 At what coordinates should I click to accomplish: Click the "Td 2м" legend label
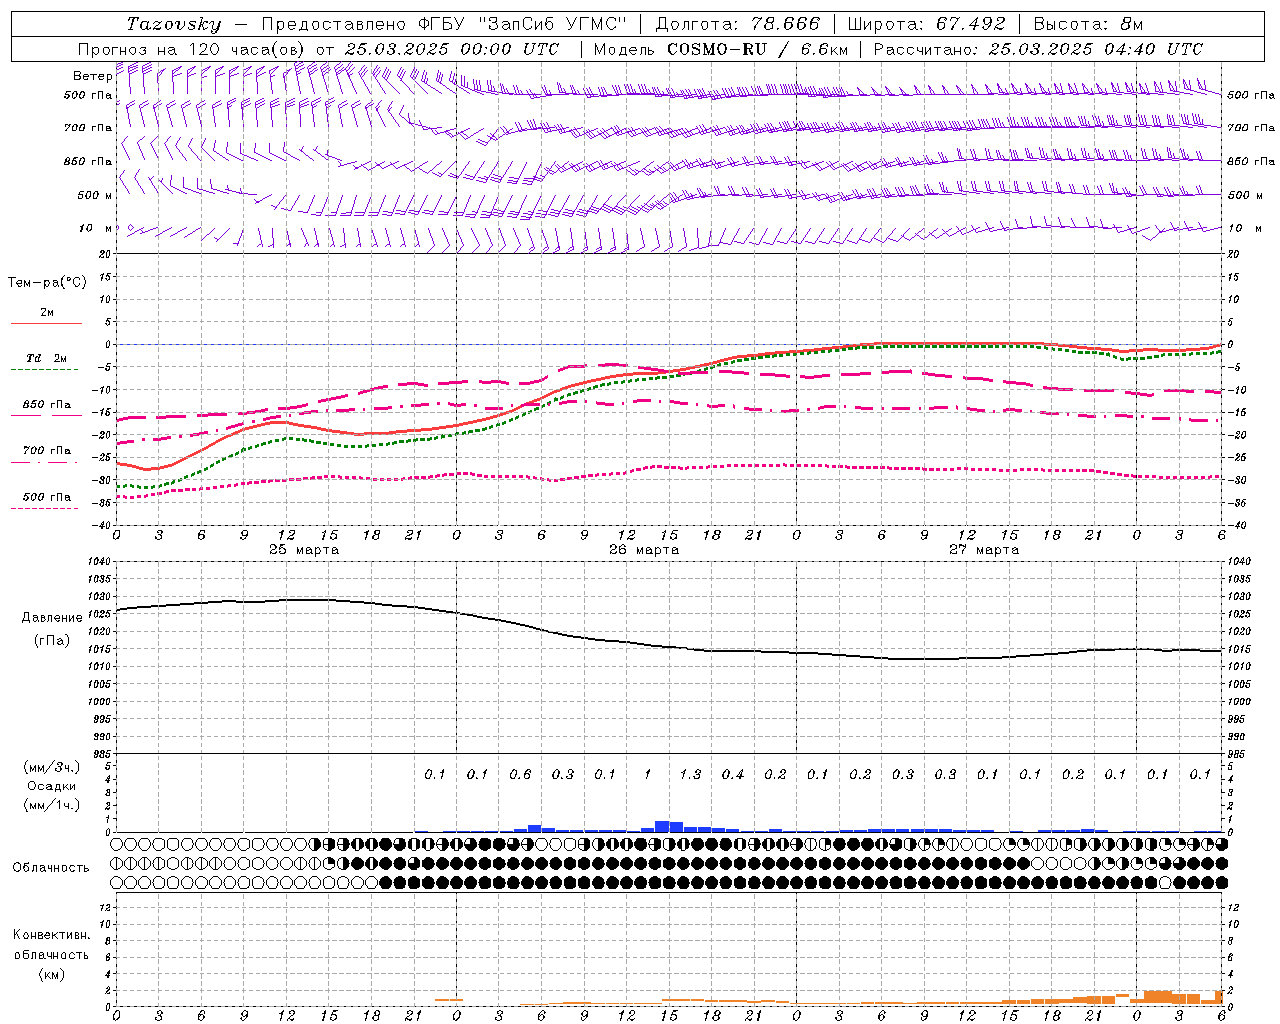click(x=47, y=358)
